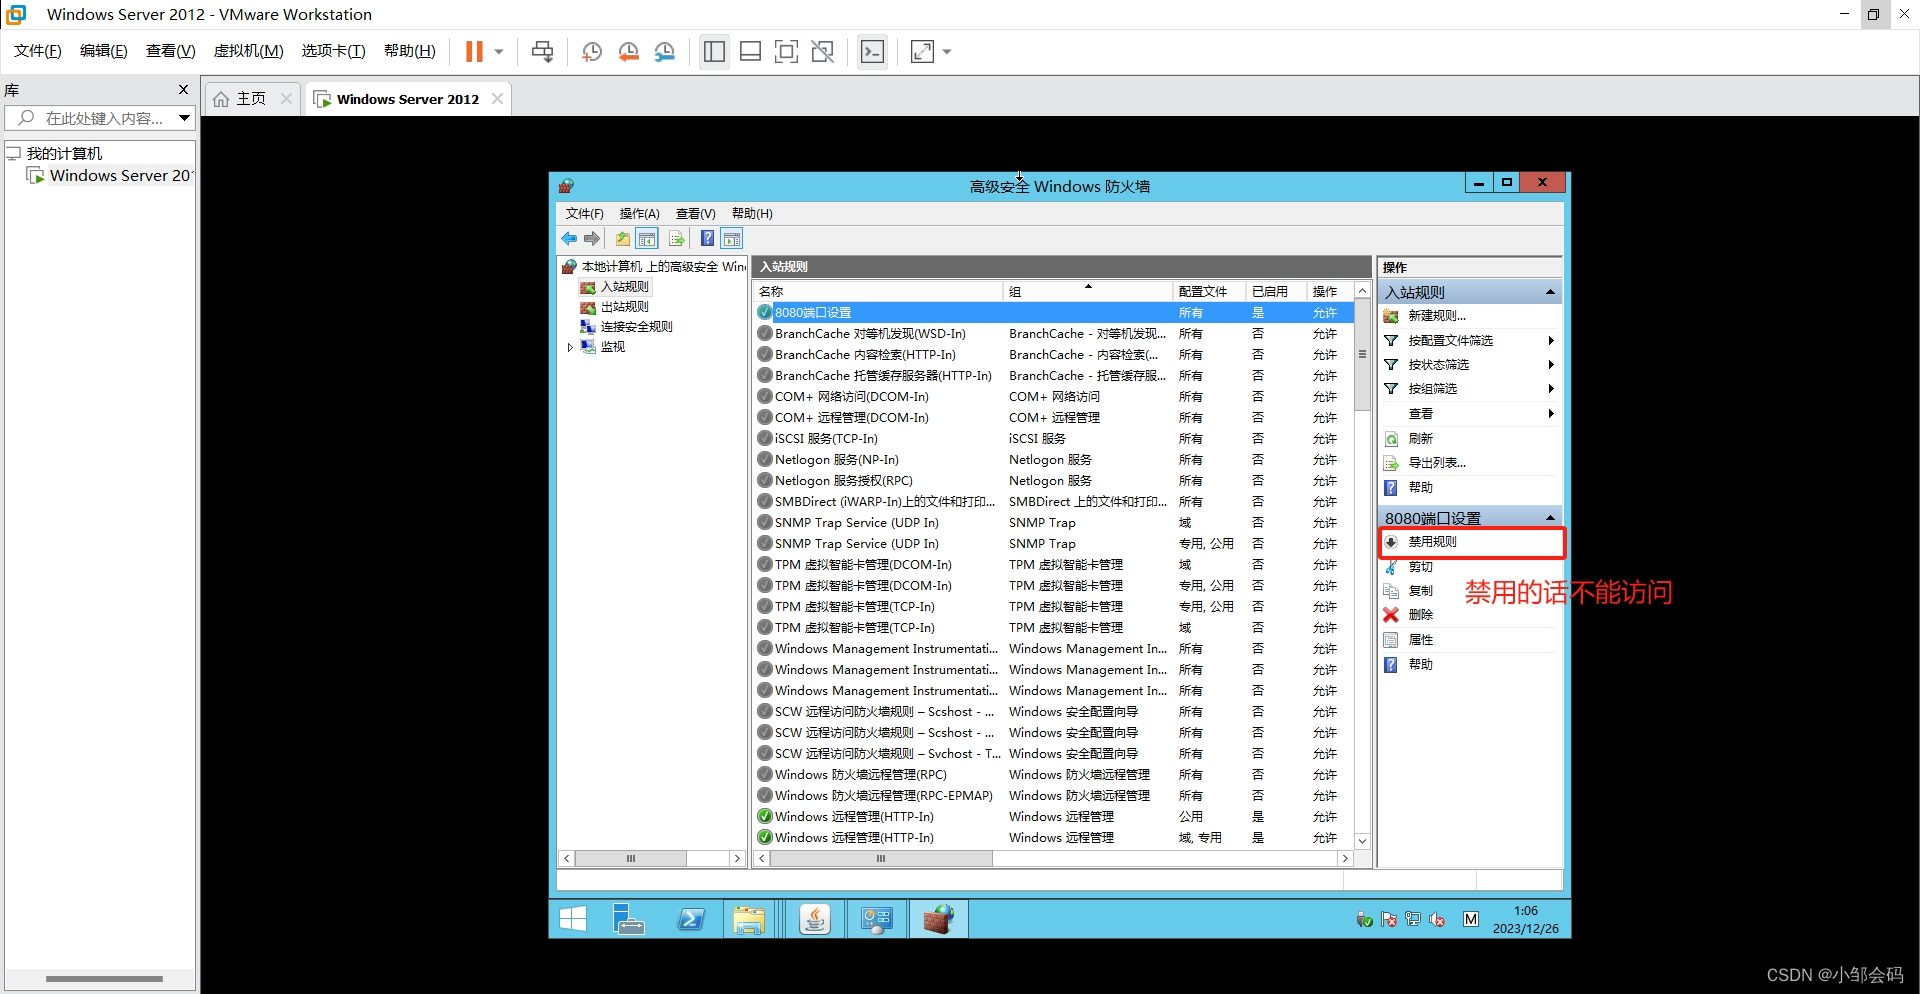Viewport: 1920px width, 994px height.
Task: Open VMware 选项卡(T) menu
Action: 333,51
